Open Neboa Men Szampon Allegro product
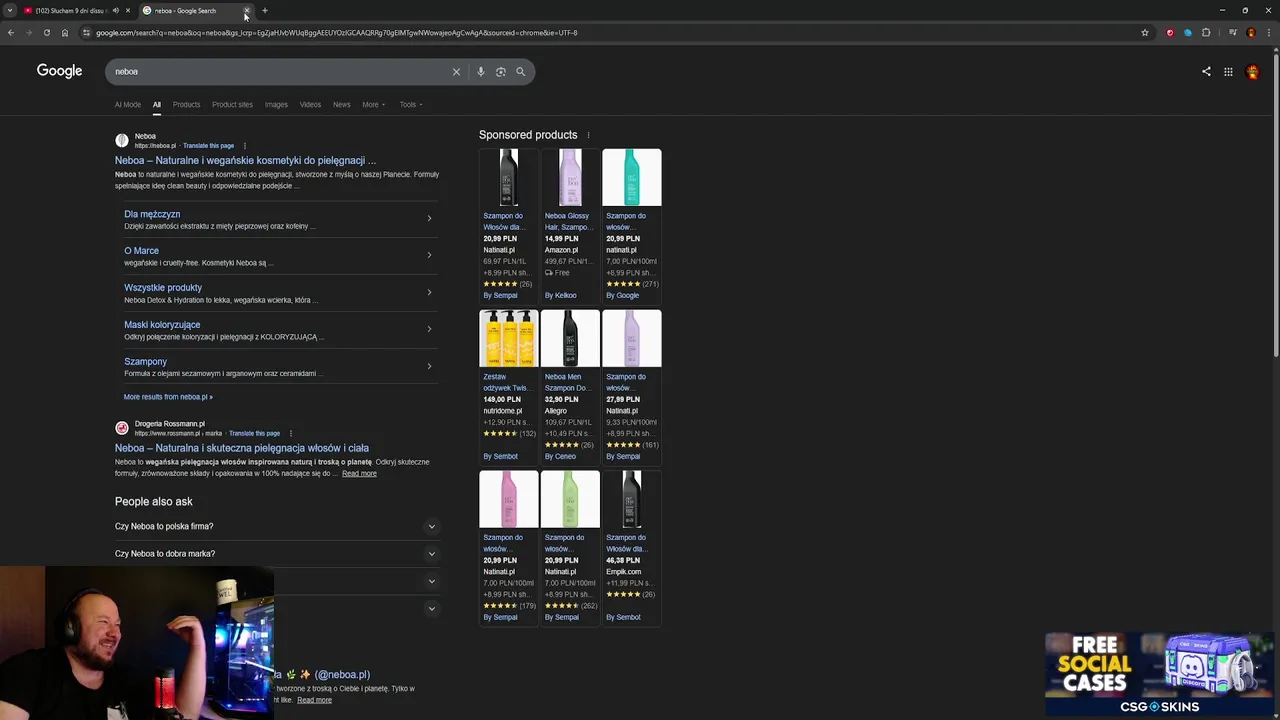 tap(570, 386)
